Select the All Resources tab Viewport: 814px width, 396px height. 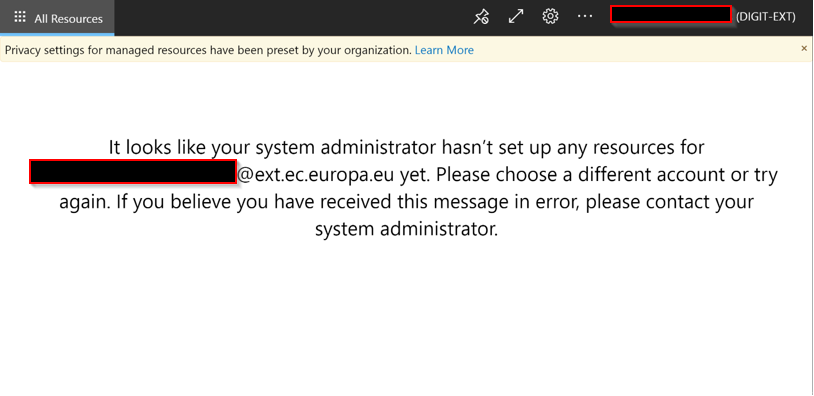pyautogui.click(x=57, y=18)
